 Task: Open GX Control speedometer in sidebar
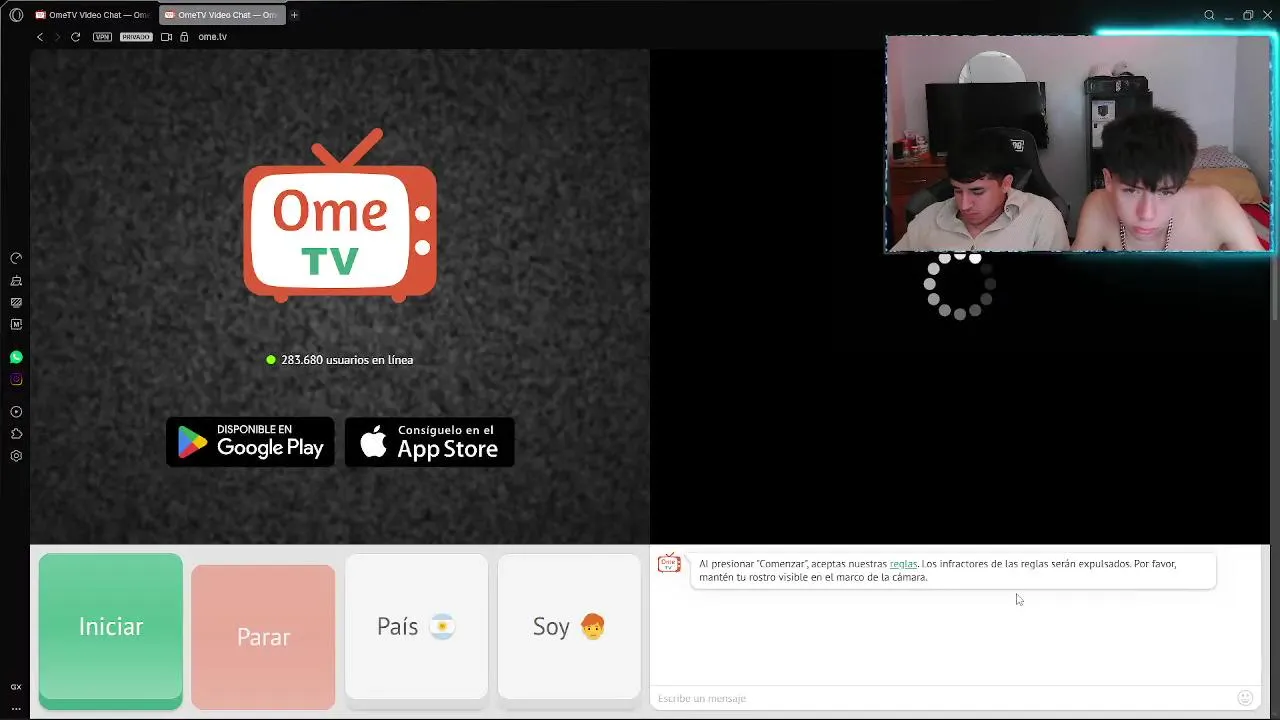pos(16,258)
